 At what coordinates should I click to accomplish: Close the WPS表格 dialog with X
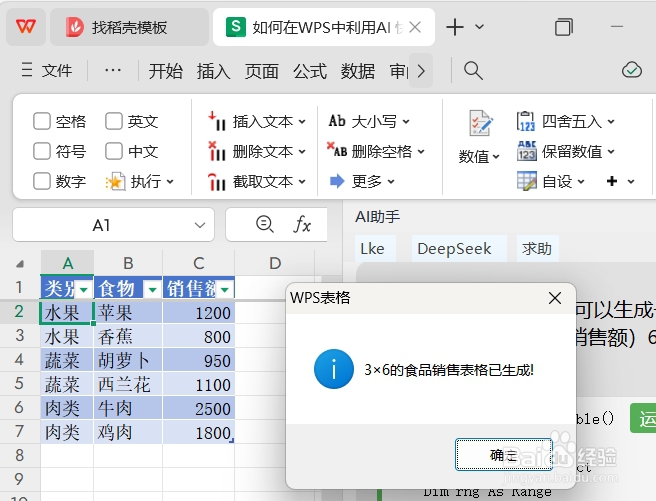click(555, 298)
